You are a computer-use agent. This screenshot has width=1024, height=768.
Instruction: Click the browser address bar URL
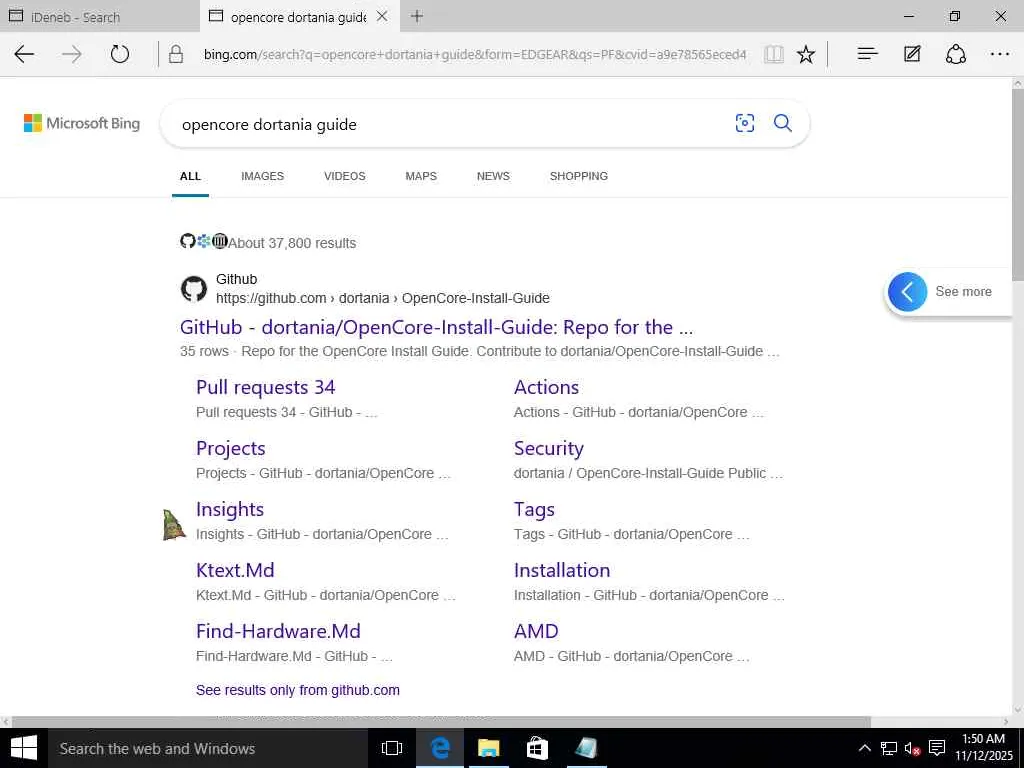coord(475,54)
